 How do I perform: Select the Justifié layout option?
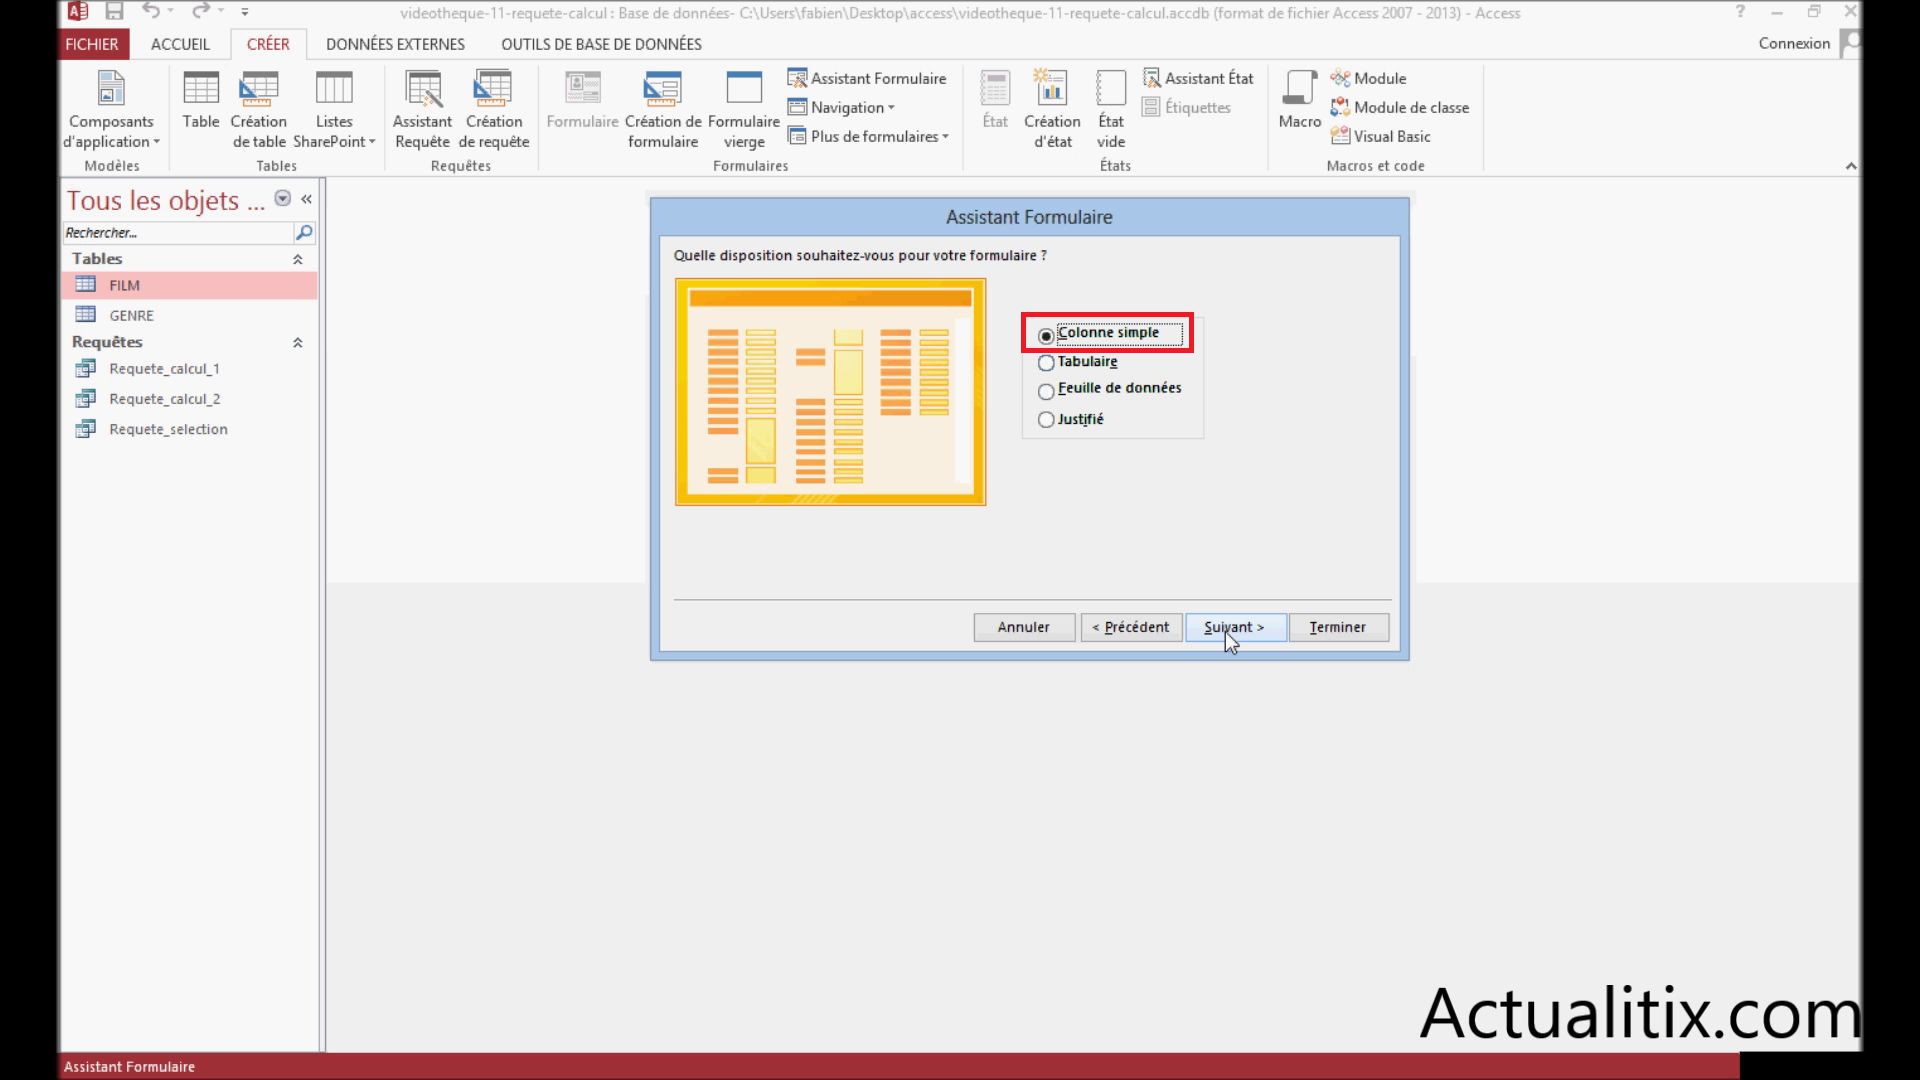[x=1071, y=419]
